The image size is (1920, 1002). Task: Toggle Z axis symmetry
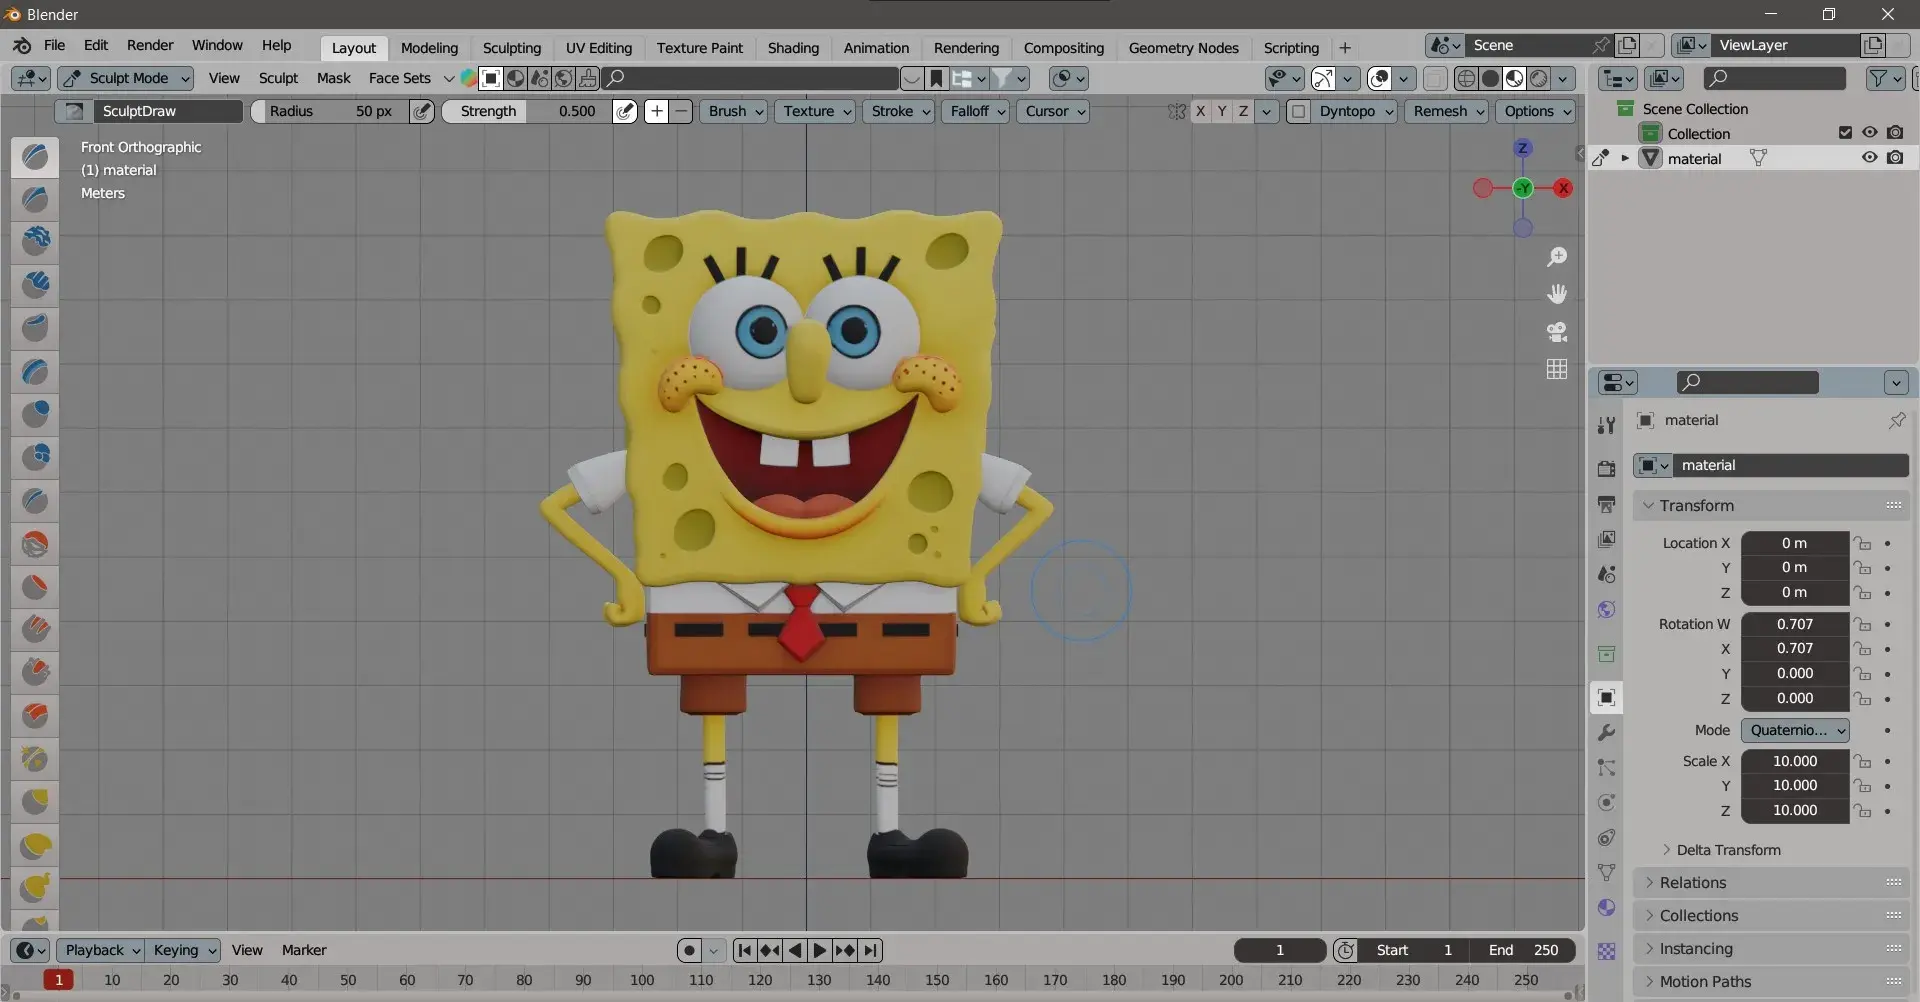click(1243, 111)
